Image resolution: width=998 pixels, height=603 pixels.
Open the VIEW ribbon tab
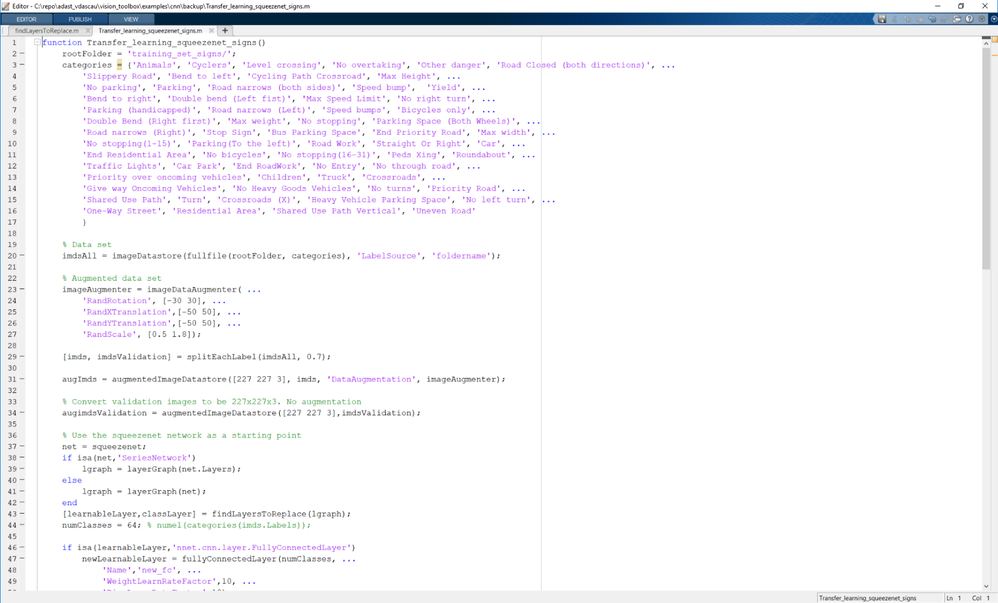[131, 19]
